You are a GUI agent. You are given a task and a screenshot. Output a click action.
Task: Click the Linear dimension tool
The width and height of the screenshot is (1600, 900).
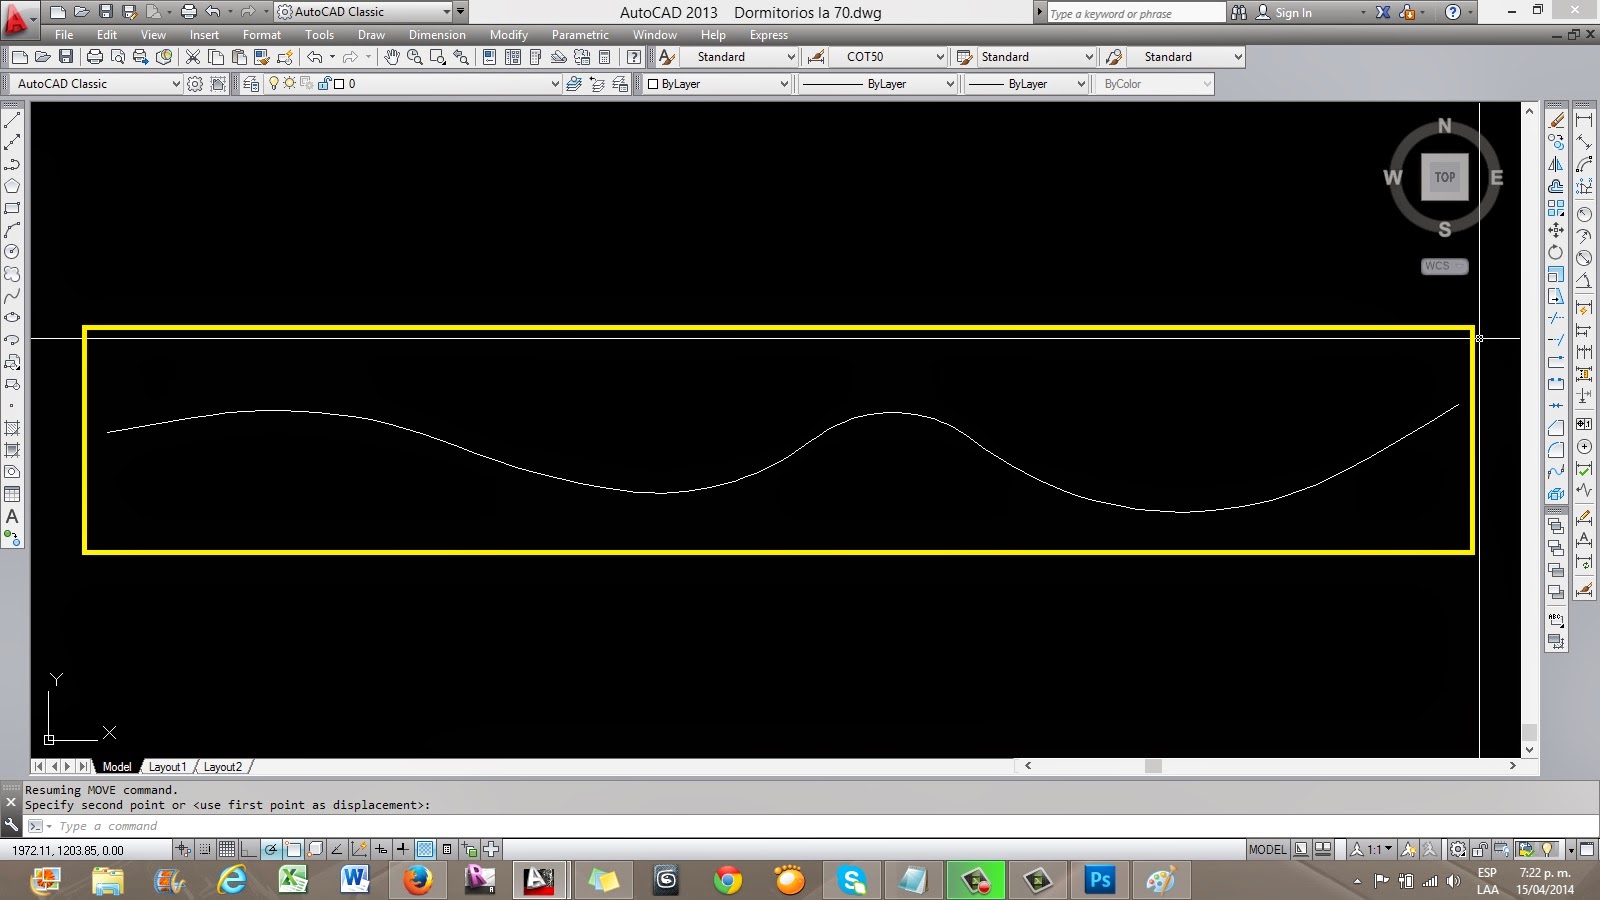click(x=1584, y=120)
